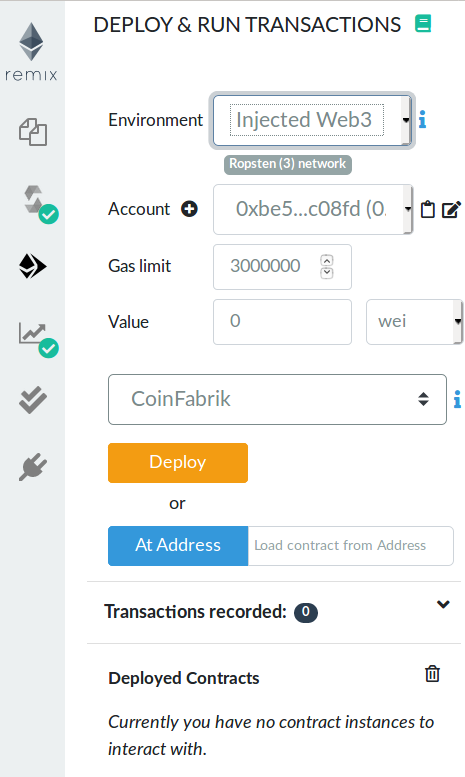This screenshot has width=465, height=777.
Task: Sign a message with the edit icon
Action: pyautogui.click(x=451, y=210)
